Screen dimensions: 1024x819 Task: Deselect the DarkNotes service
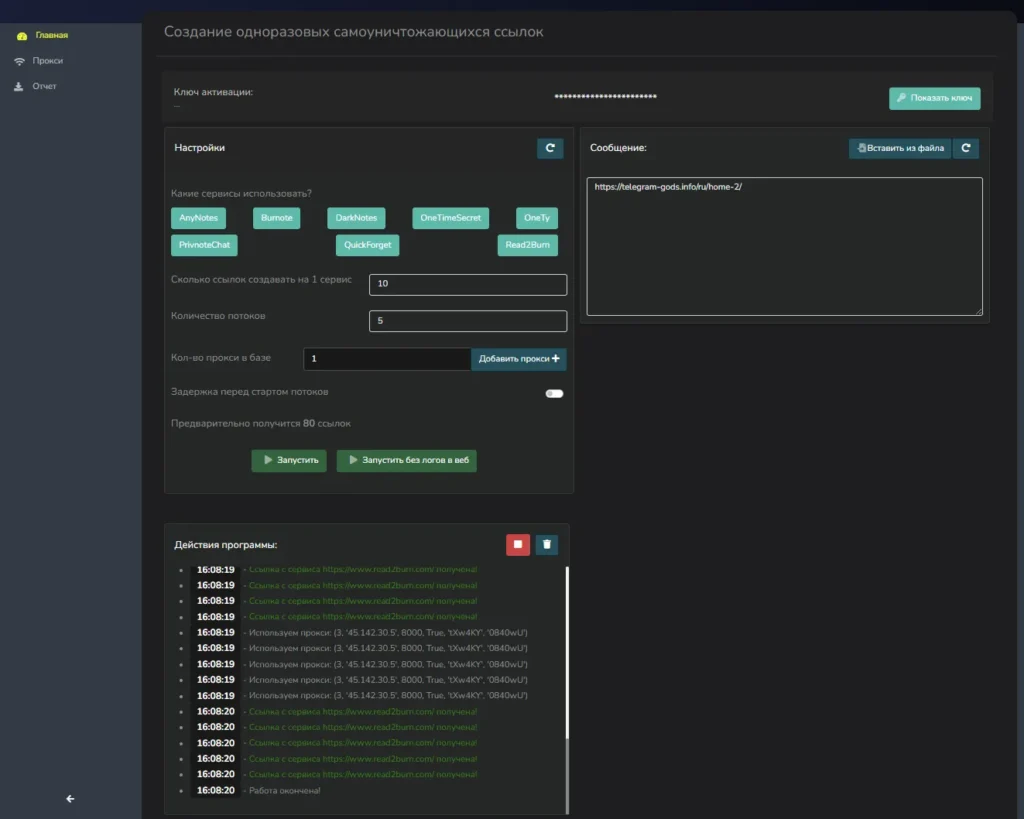point(355,218)
